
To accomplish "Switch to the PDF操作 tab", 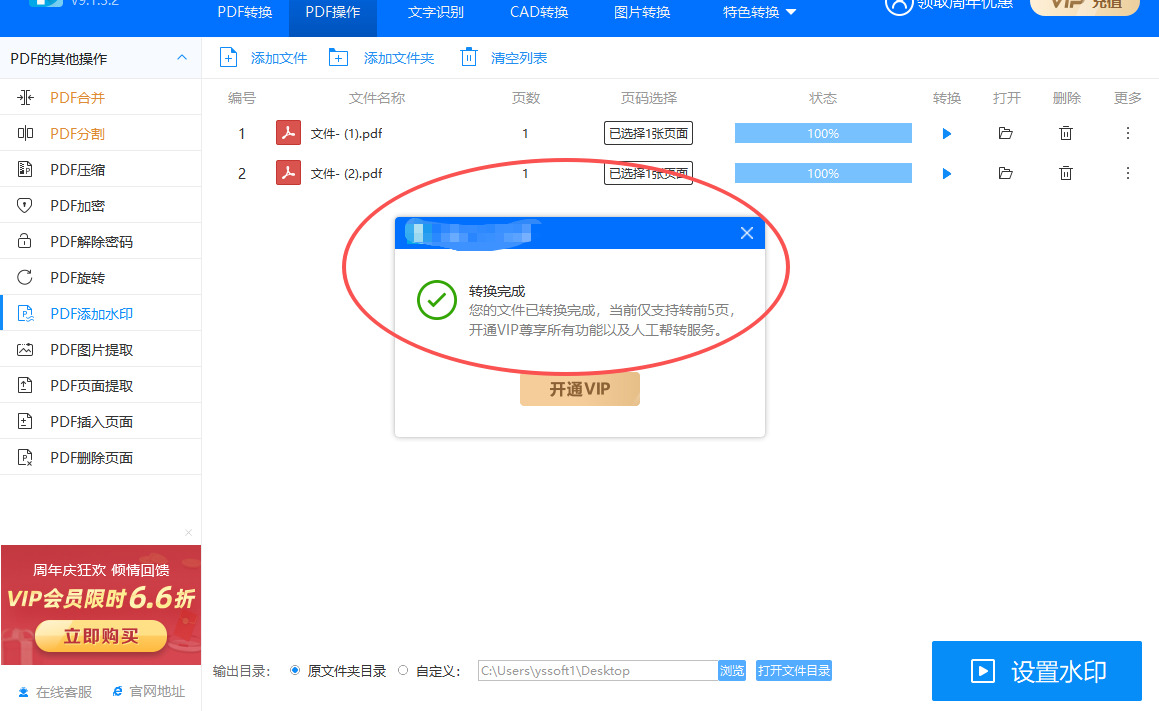I will point(333,12).
